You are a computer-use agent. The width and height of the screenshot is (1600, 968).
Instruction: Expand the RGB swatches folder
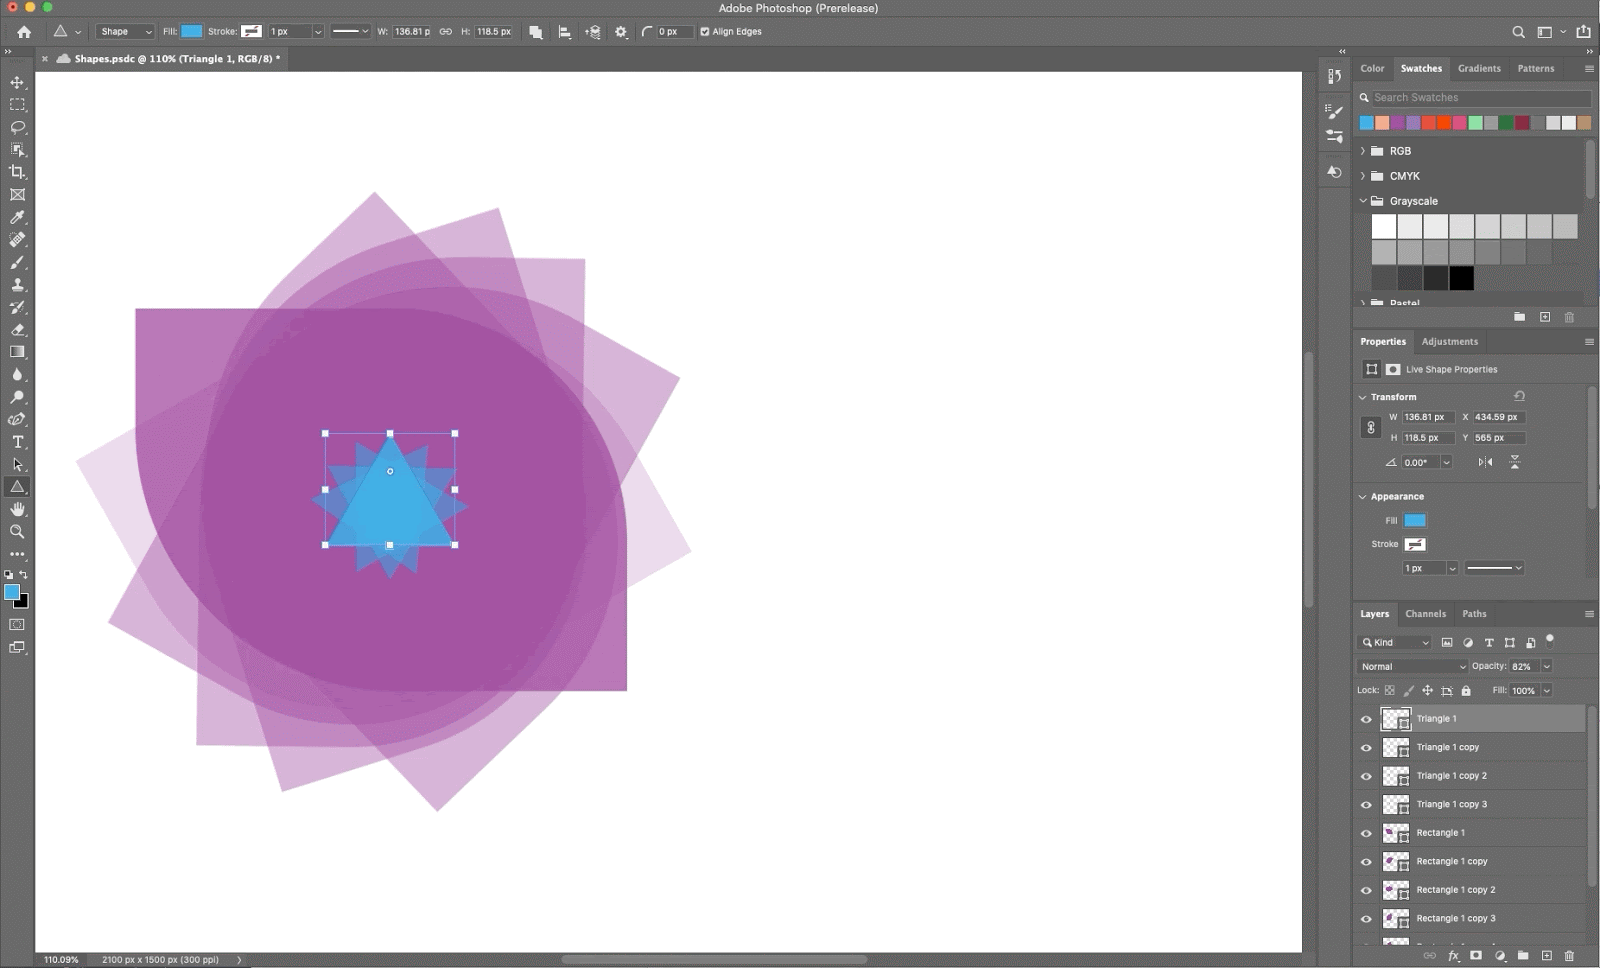pos(1362,150)
